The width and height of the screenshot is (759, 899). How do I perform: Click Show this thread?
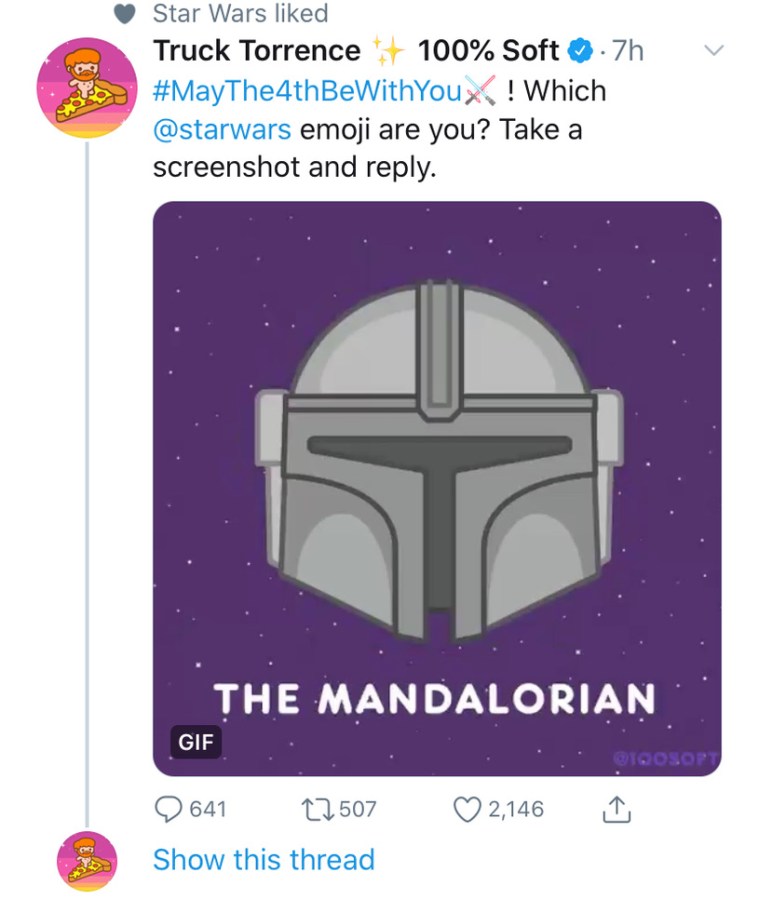pos(263,859)
